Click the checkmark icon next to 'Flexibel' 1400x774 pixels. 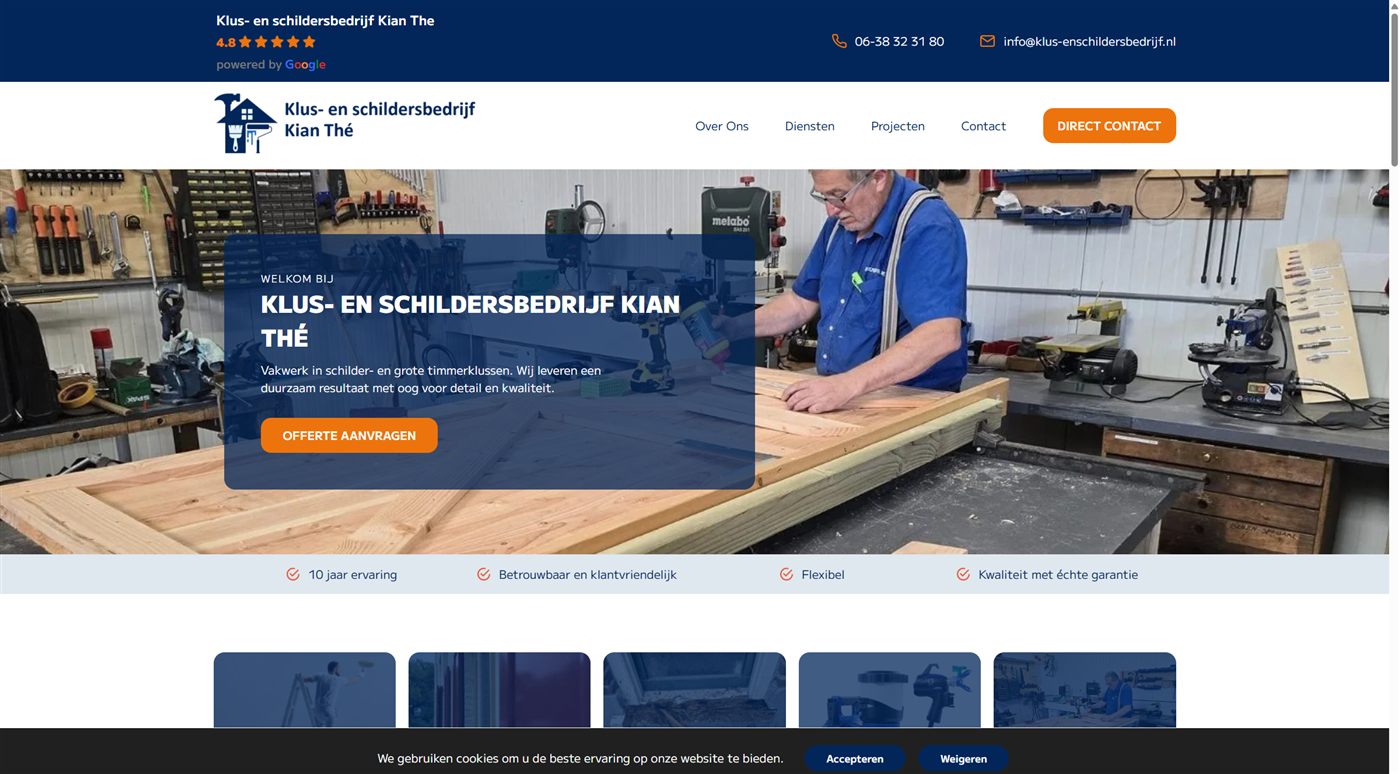tap(786, 574)
